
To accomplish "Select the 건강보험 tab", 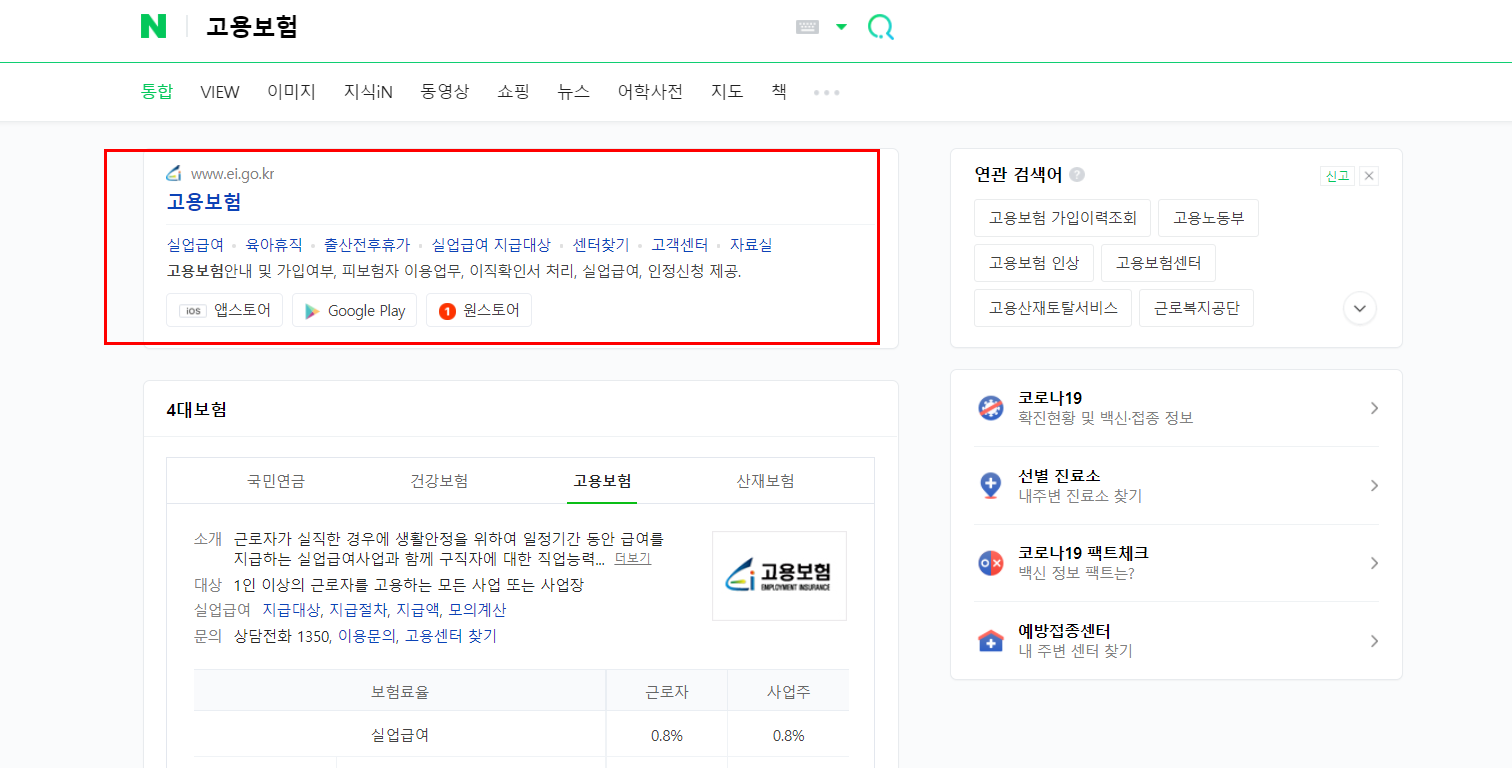I will [439, 481].
